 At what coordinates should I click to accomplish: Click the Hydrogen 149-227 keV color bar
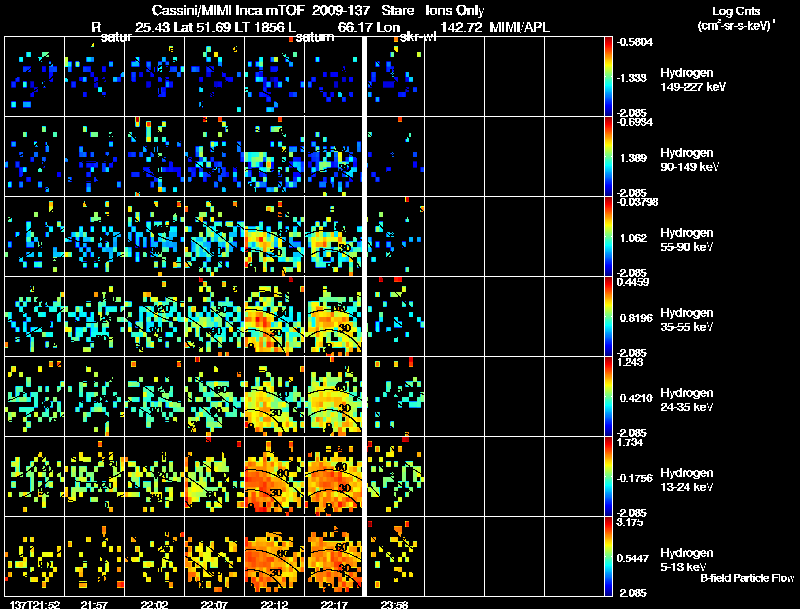click(x=608, y=77)
